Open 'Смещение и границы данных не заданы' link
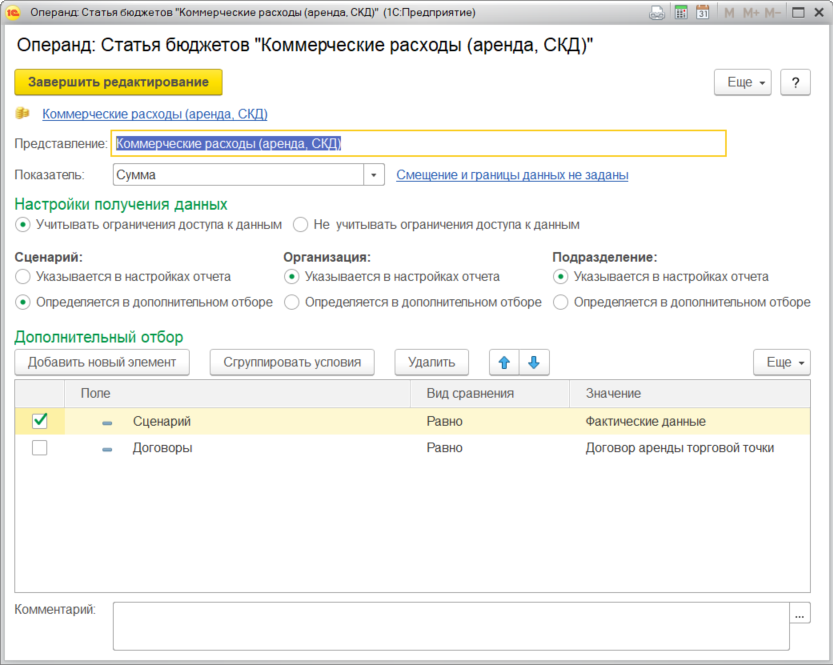 pos(512,175)
